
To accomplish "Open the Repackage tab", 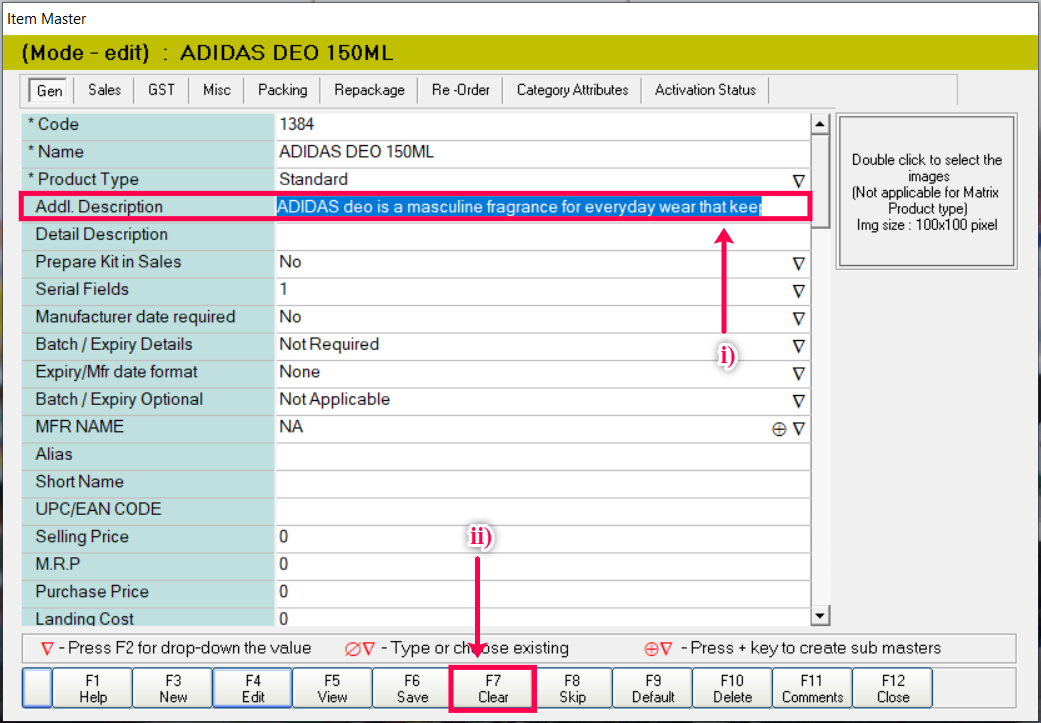I will [x=369, y=90].
